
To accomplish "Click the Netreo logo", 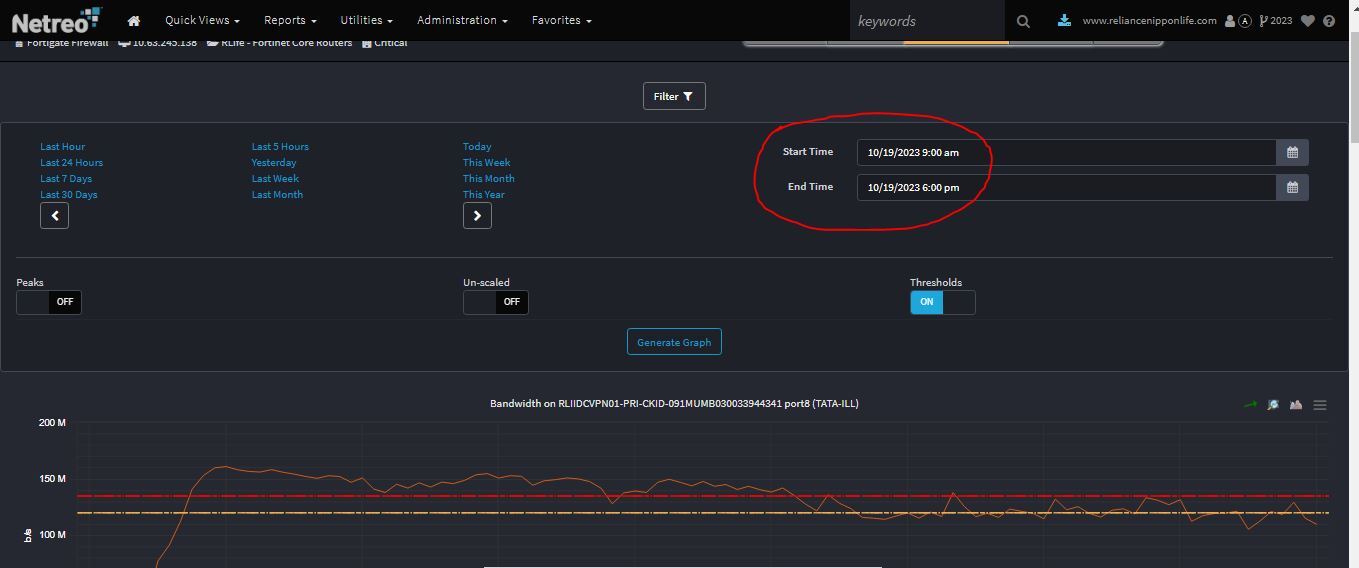I will [56, 20].
